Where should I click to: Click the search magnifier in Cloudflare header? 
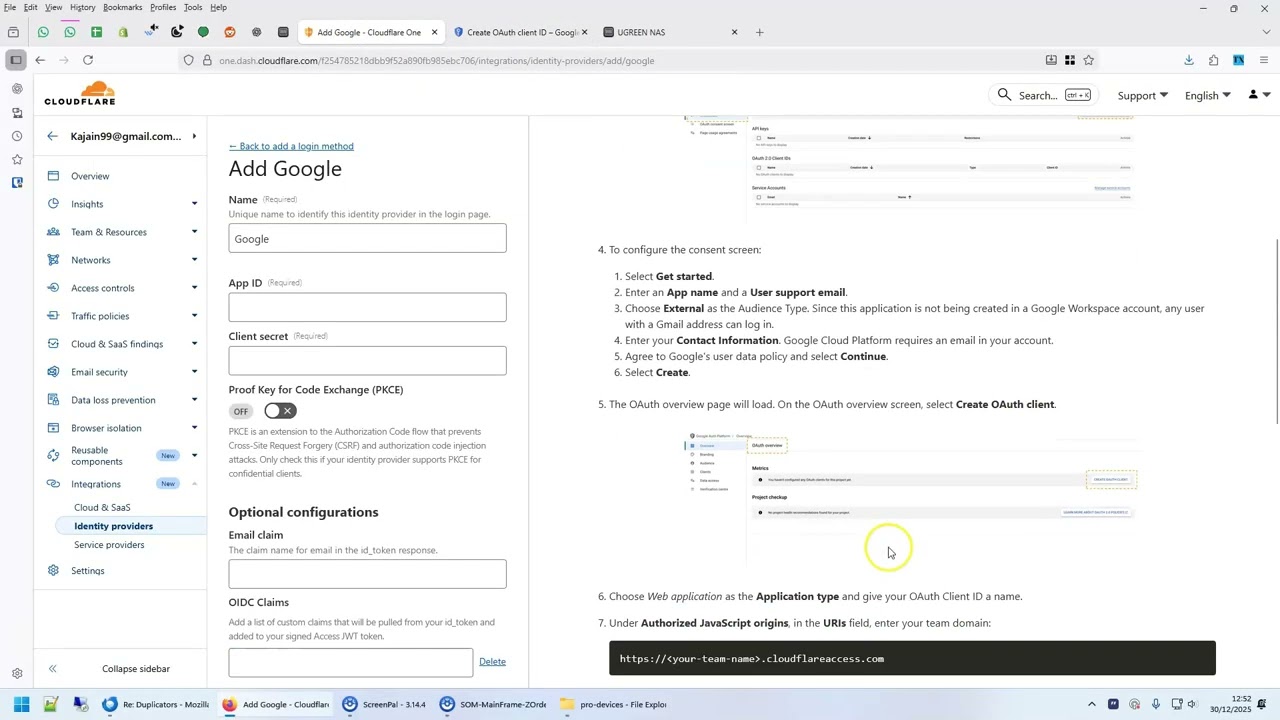tap(1004, 95)
